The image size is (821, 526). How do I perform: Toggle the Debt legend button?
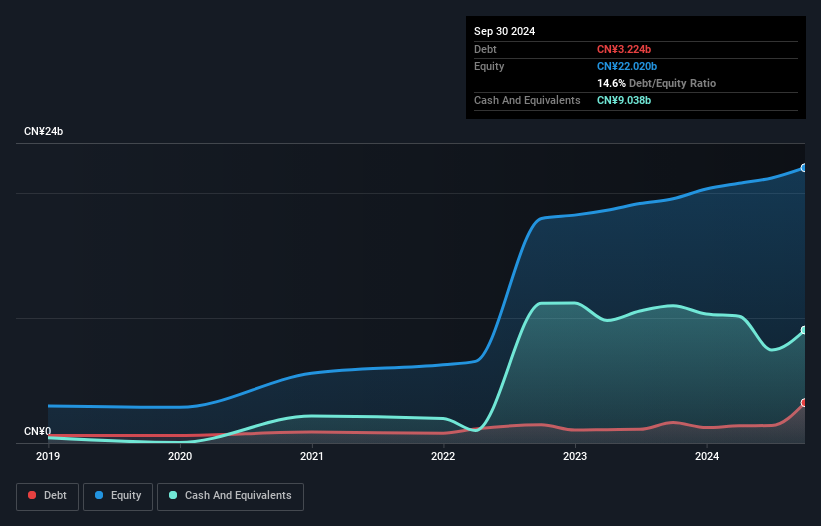tap(48, 496)
